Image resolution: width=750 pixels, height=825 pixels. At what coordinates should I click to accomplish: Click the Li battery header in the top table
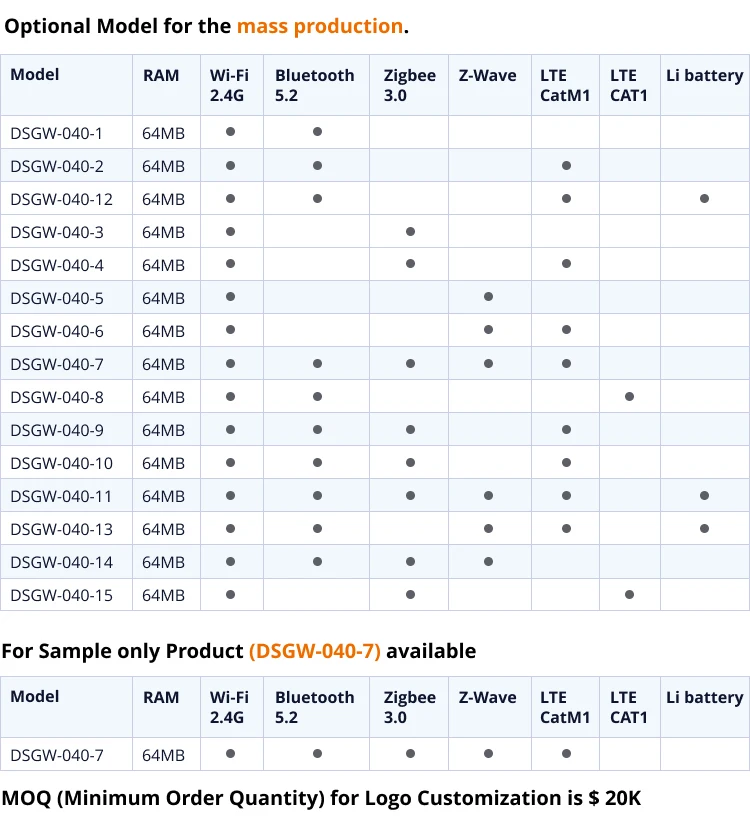point(705,76)
